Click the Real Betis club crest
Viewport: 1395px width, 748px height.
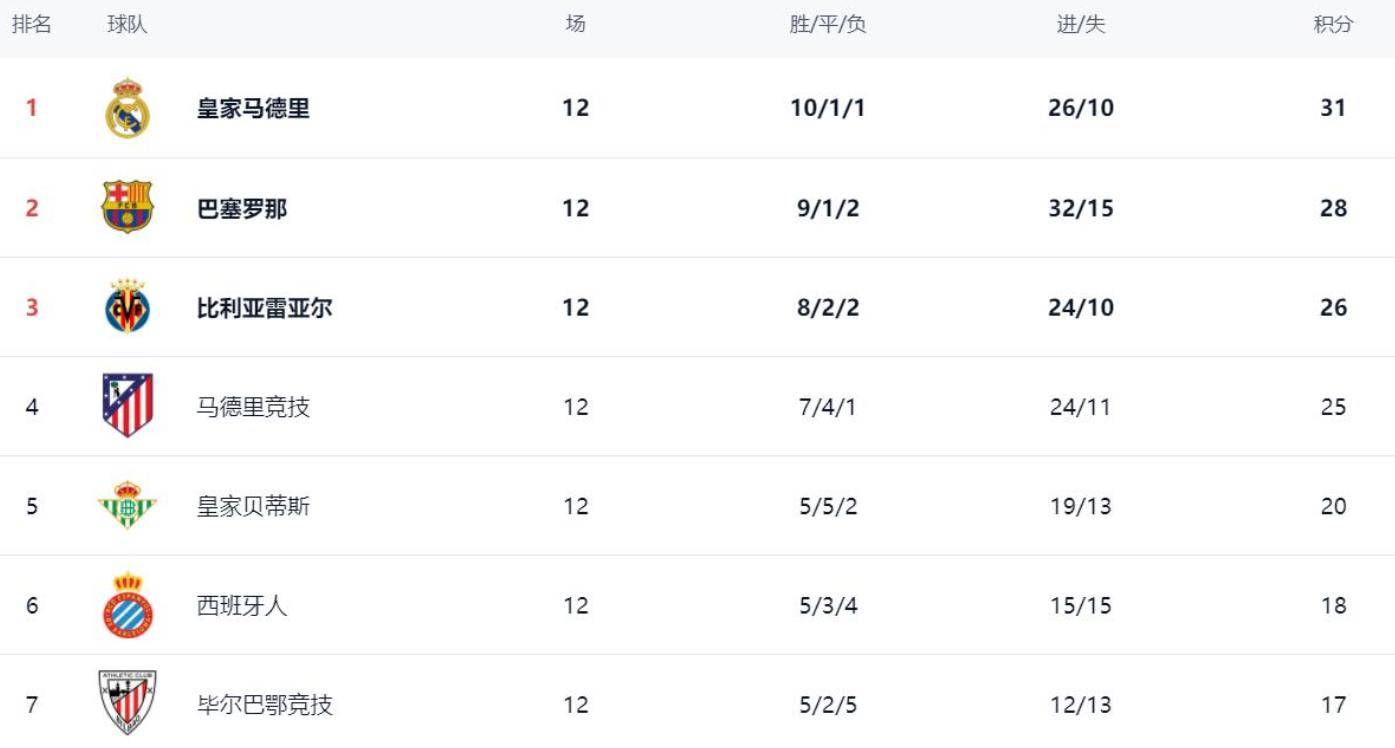127,506
